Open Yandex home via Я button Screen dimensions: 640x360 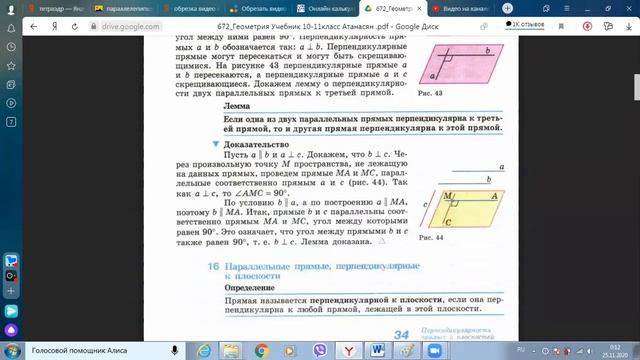(x=54, y=27)
